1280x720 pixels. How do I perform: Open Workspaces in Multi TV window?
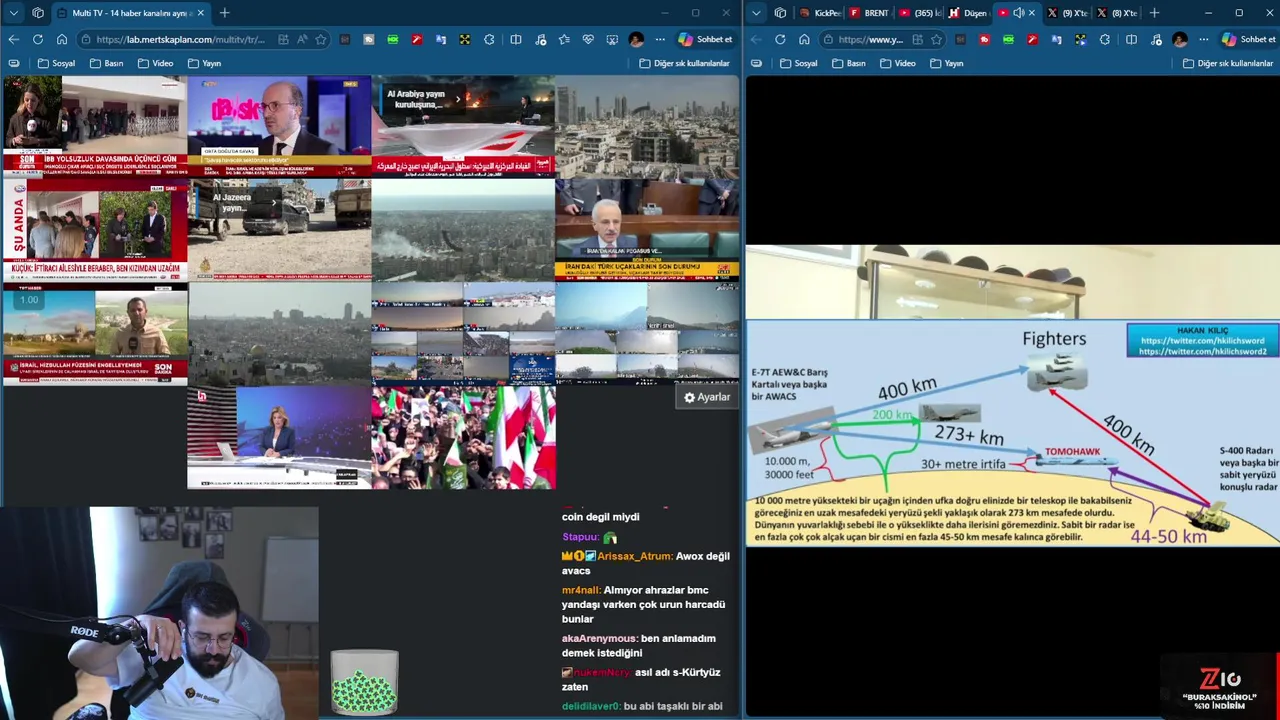[x=38, y=13]
